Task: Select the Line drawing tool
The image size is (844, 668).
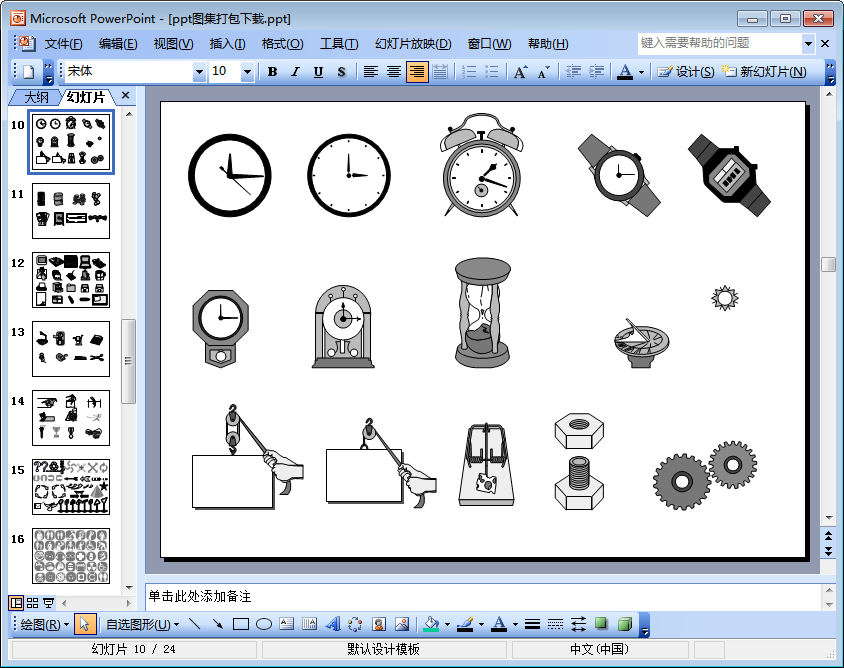Action: tap(195, 624)
